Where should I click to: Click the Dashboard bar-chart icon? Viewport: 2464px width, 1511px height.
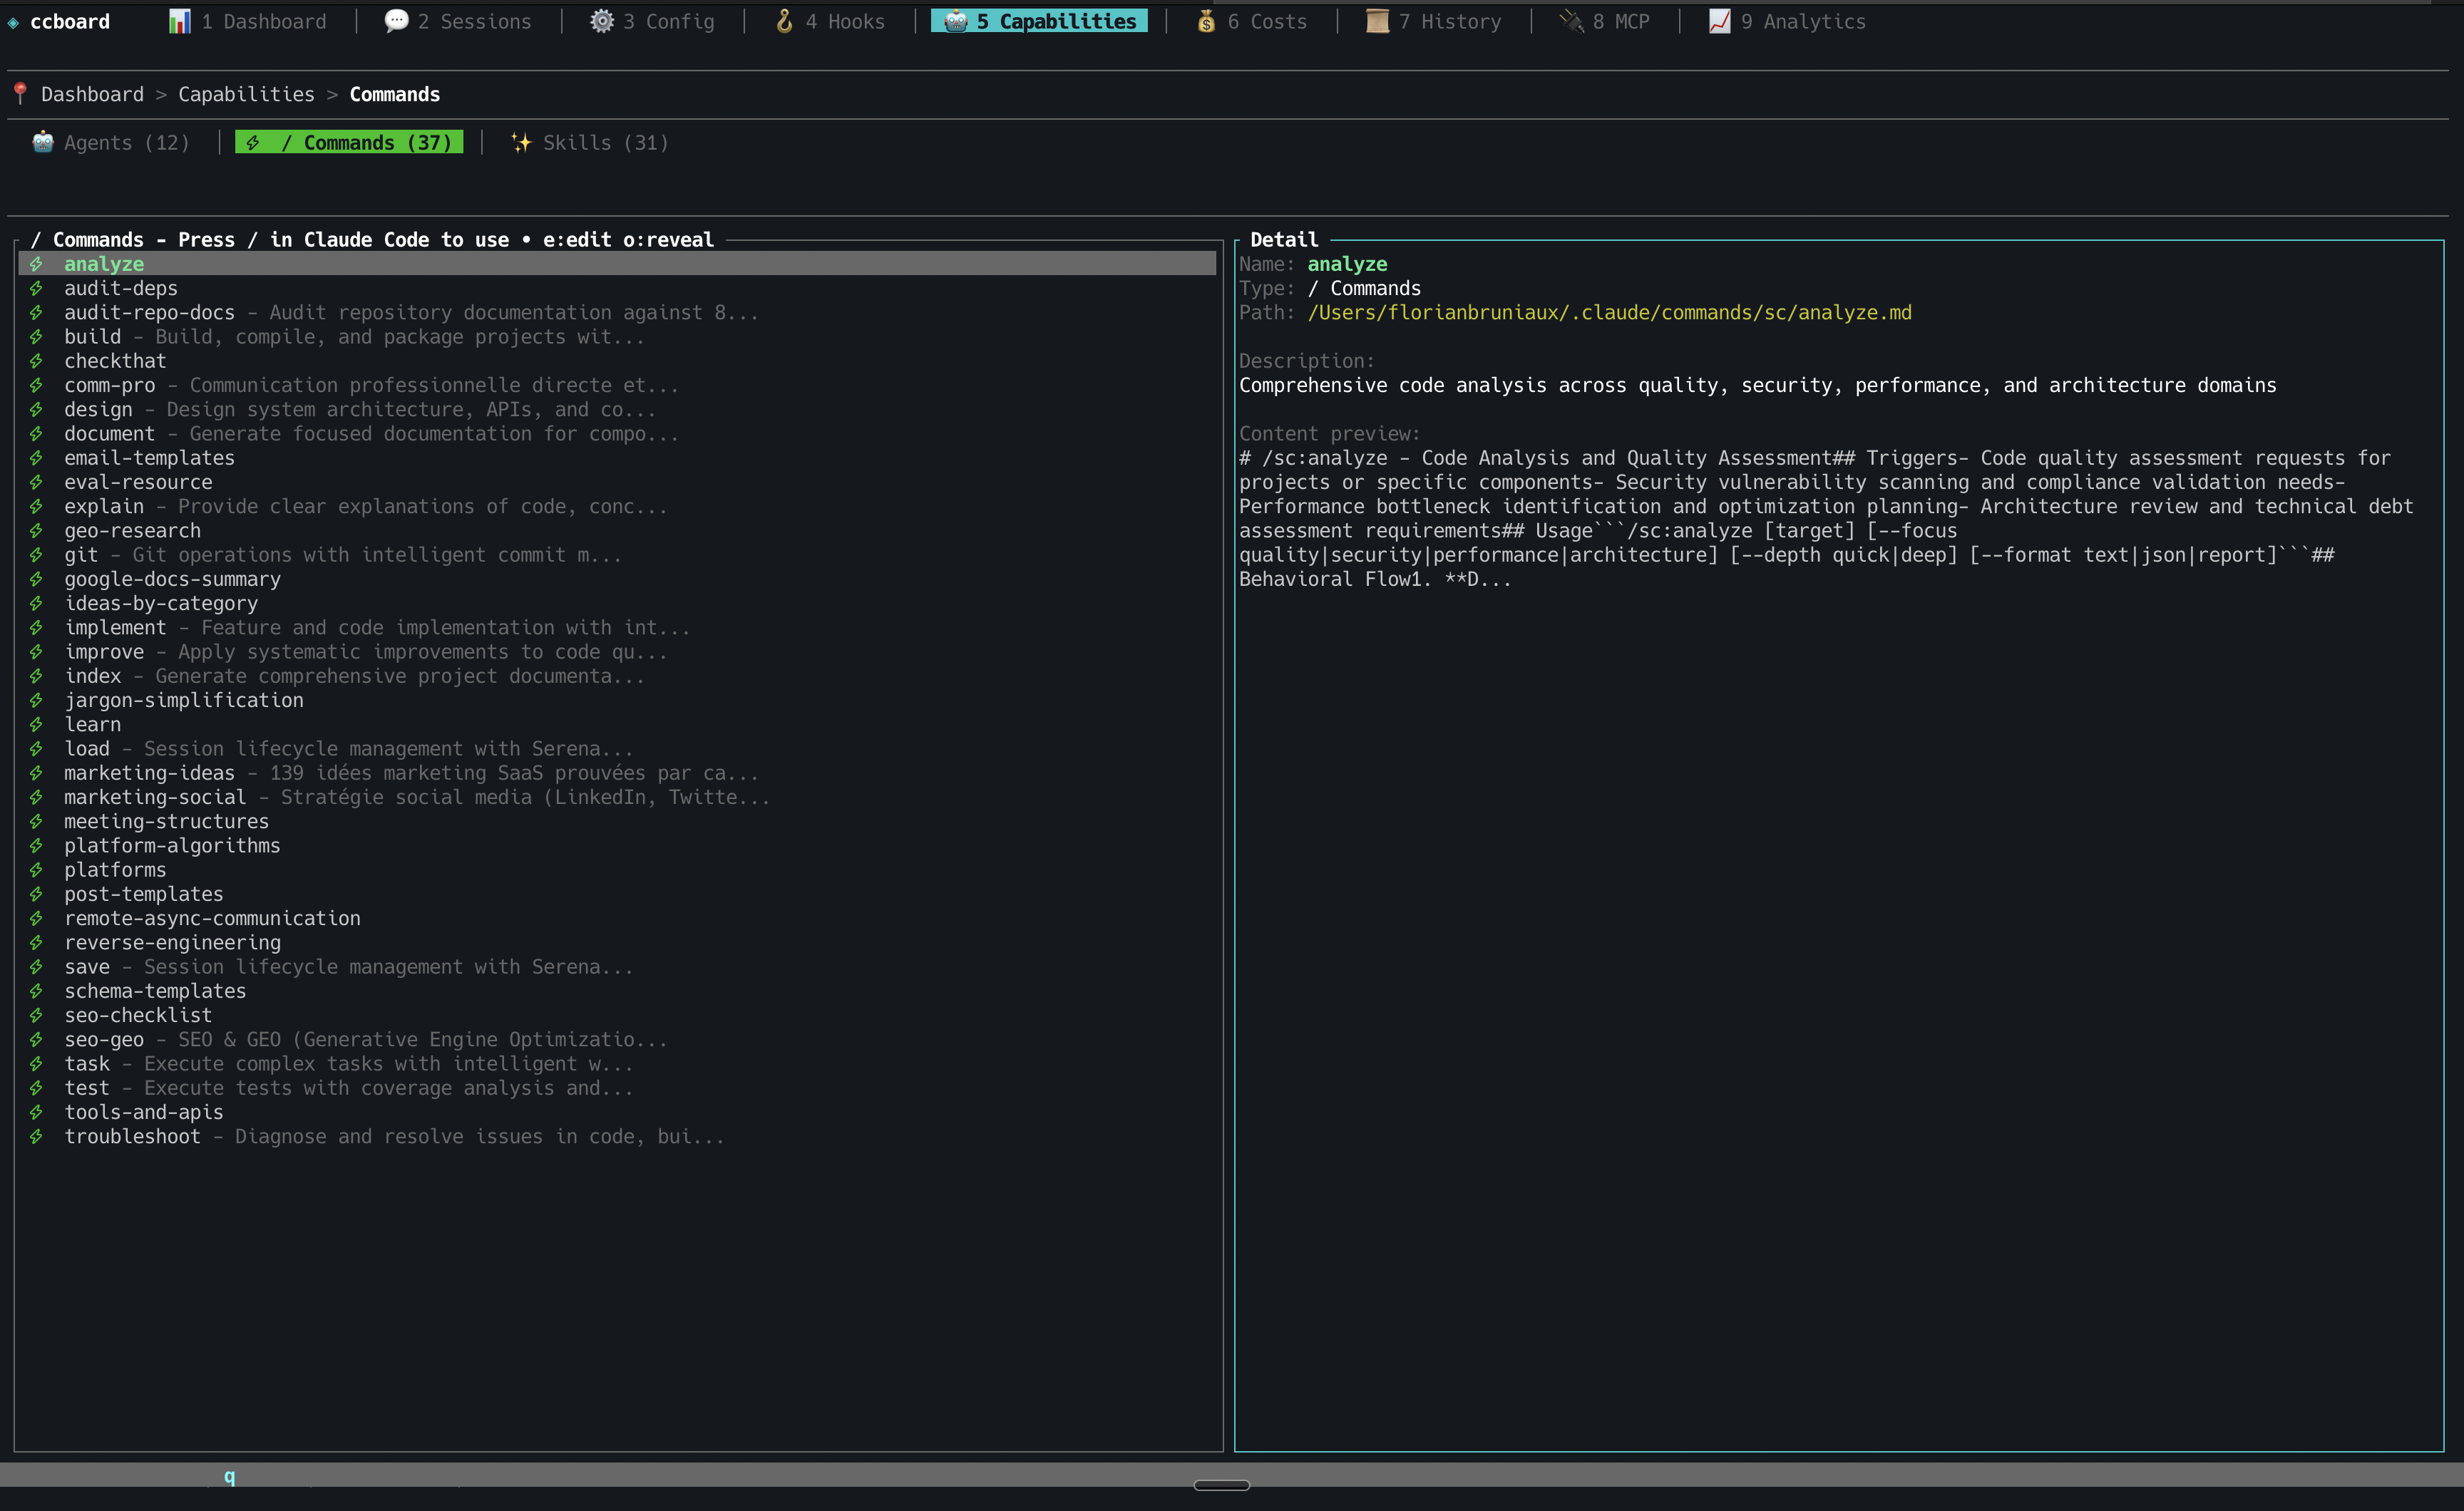coord(179,21)
